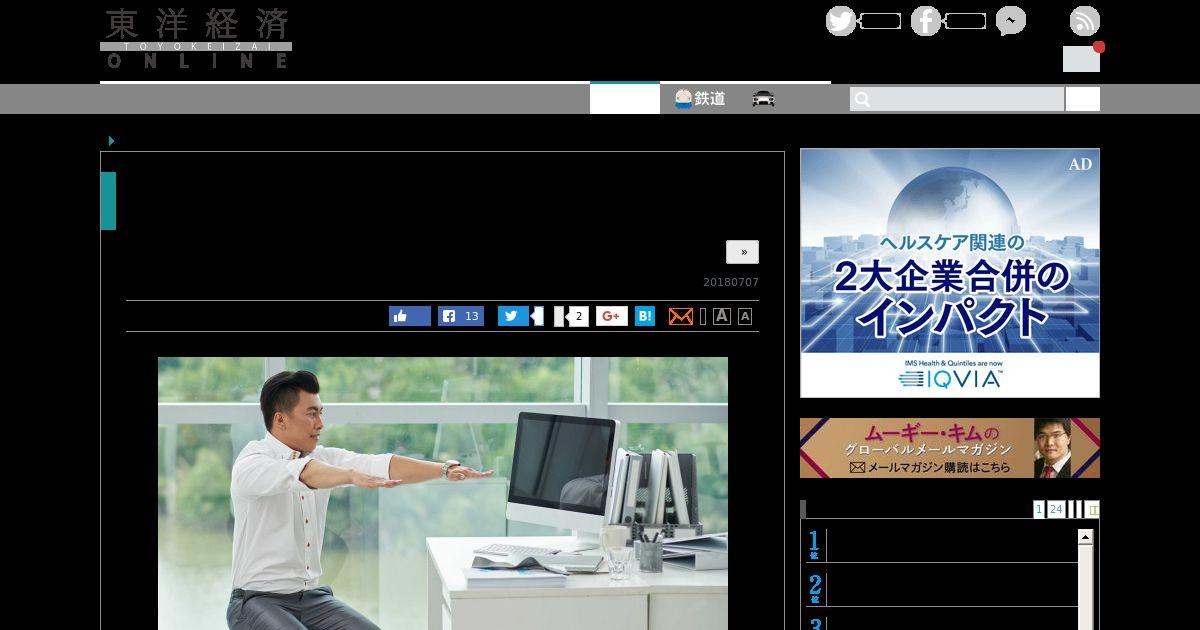Email the article via envelope icon
Screen dimensions: 1200x630
(681, 316)
